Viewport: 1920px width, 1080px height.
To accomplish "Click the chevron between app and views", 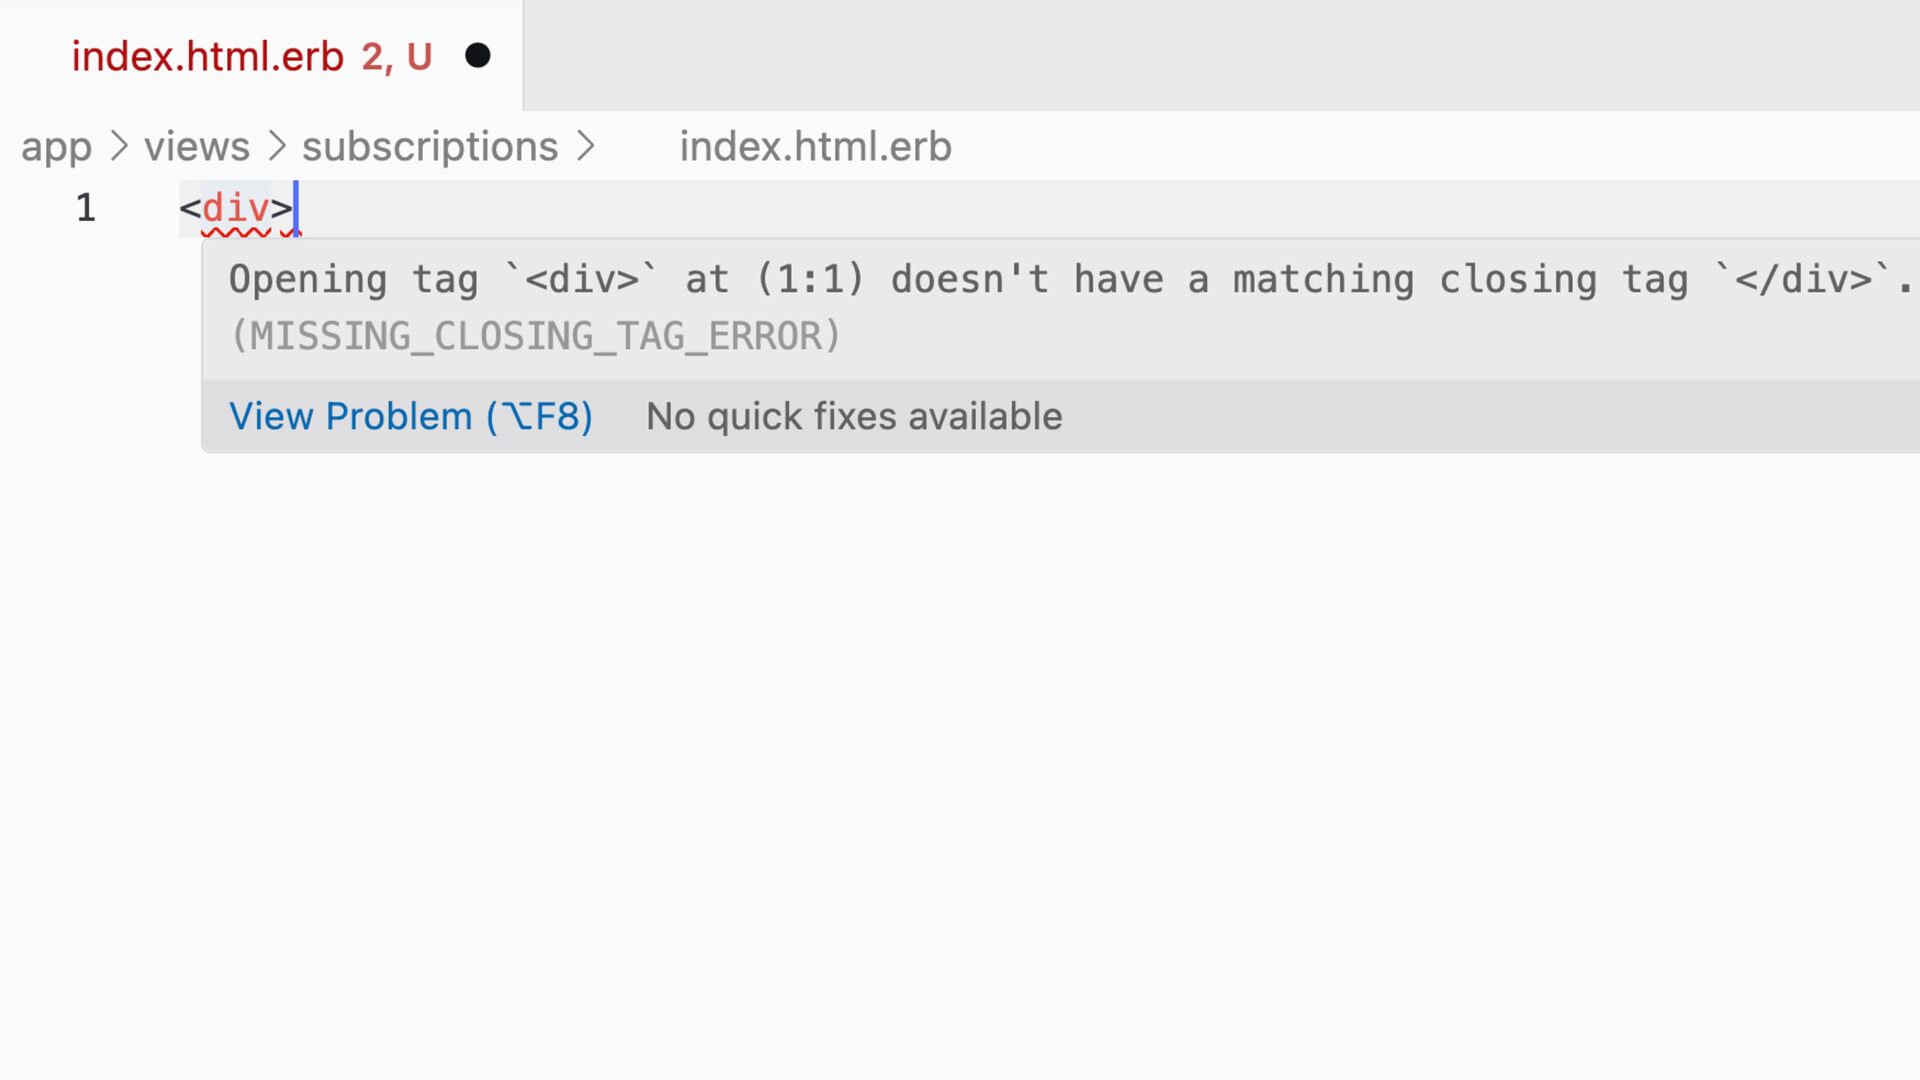I will [119, 147].
